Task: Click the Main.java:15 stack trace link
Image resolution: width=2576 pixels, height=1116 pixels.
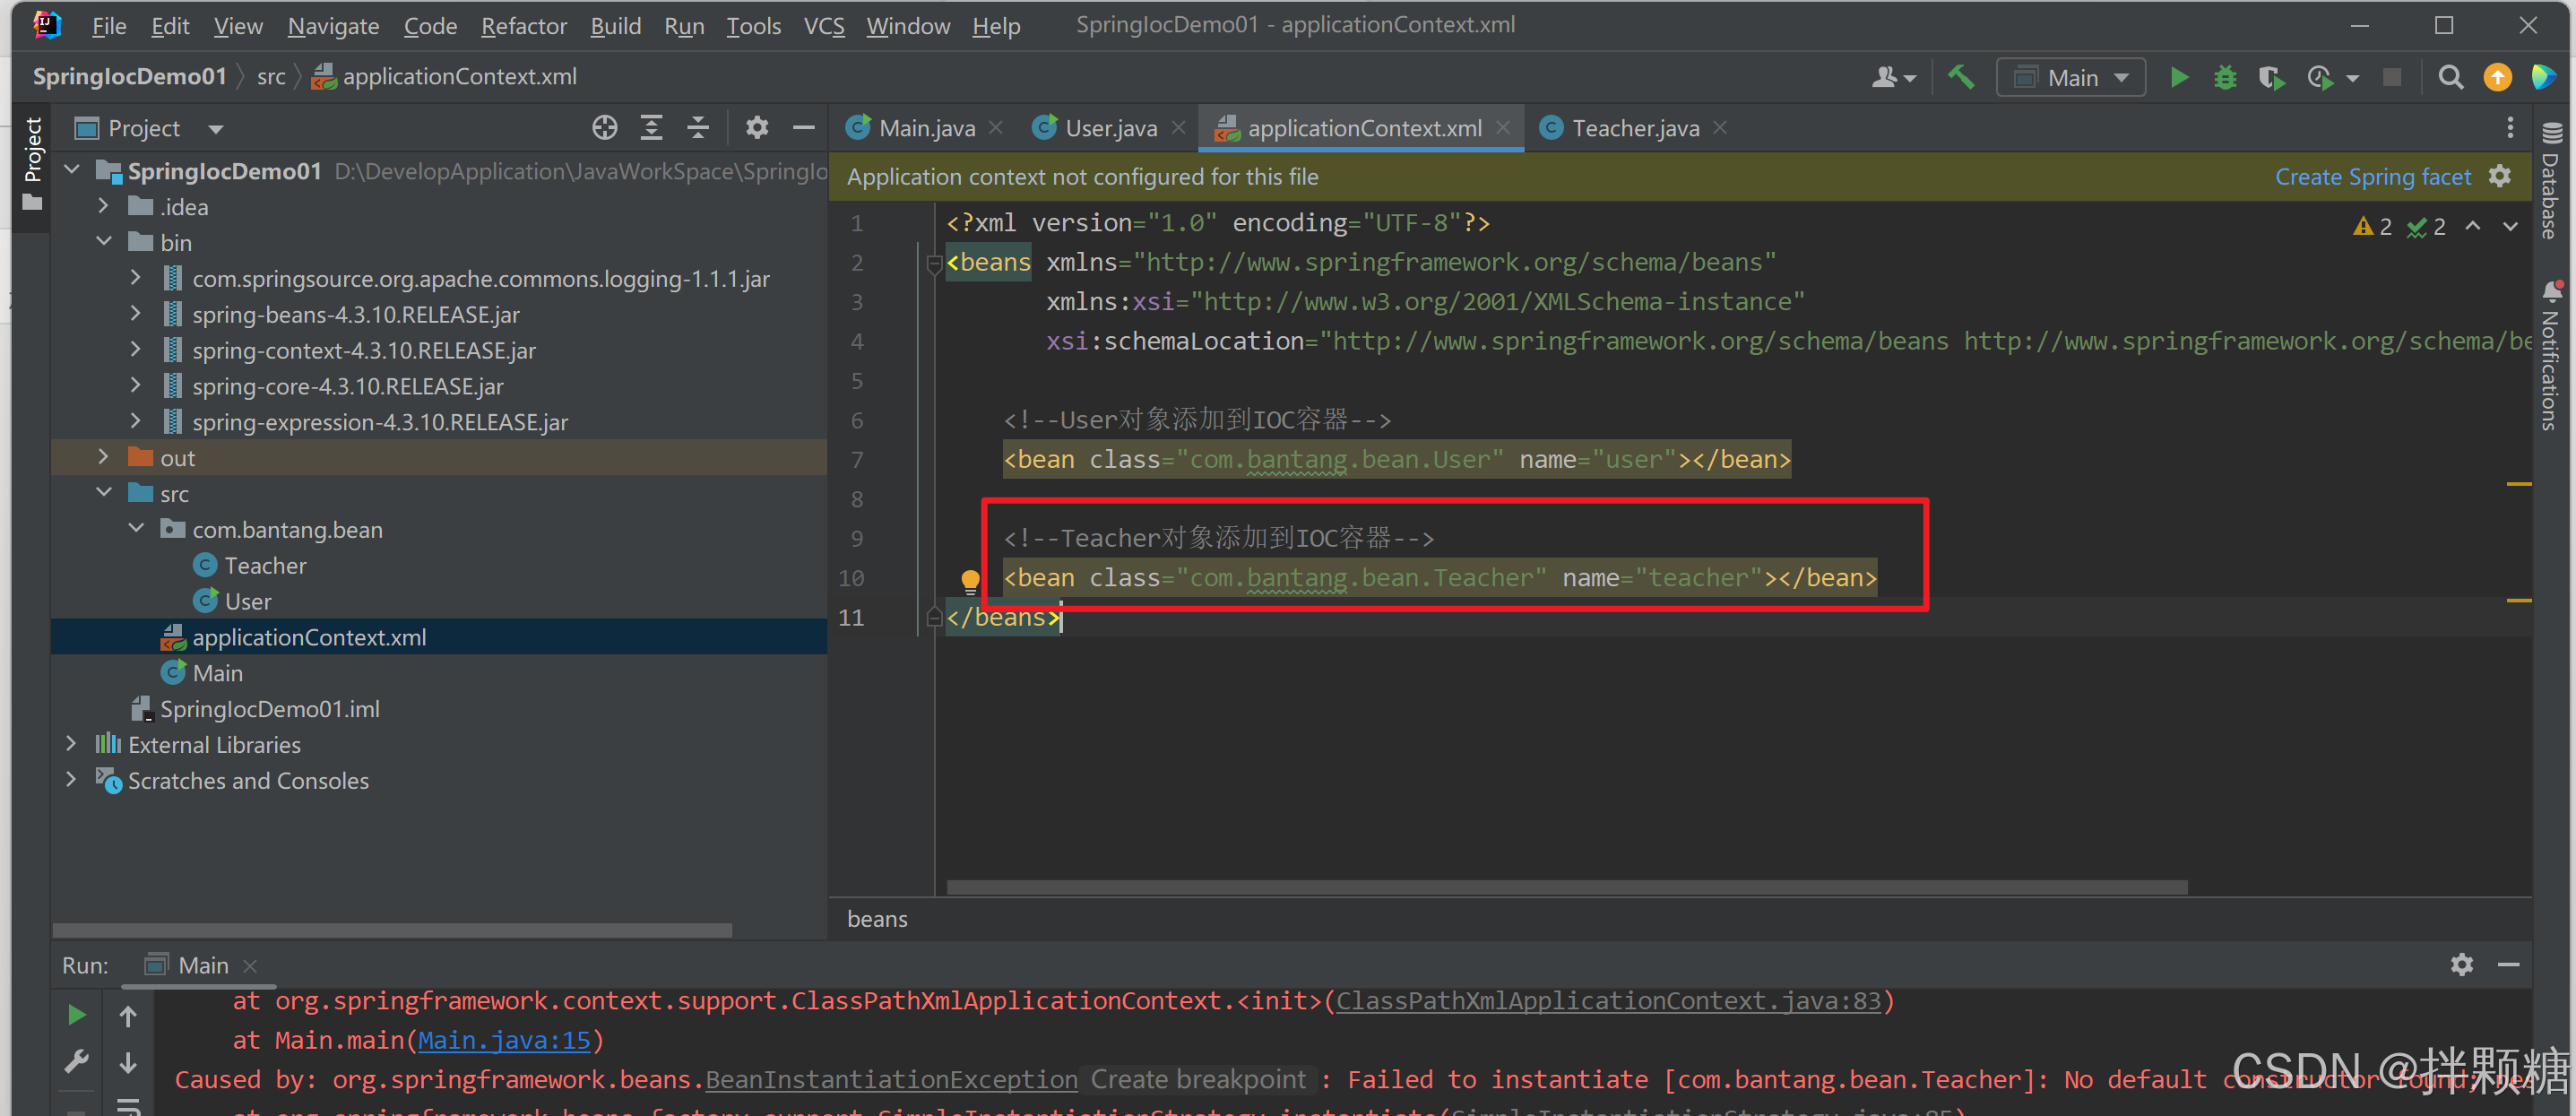Action: pos(504,1040)
